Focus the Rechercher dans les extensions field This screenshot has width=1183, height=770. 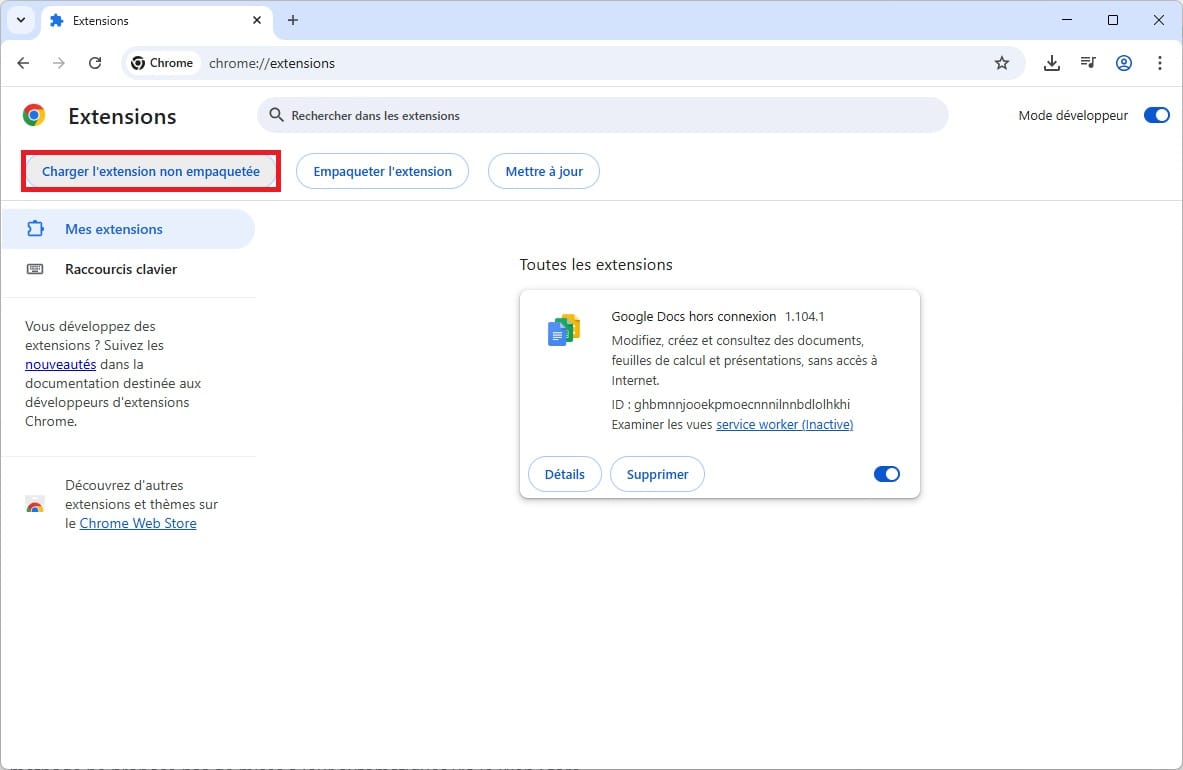click(x=602, y=115)
